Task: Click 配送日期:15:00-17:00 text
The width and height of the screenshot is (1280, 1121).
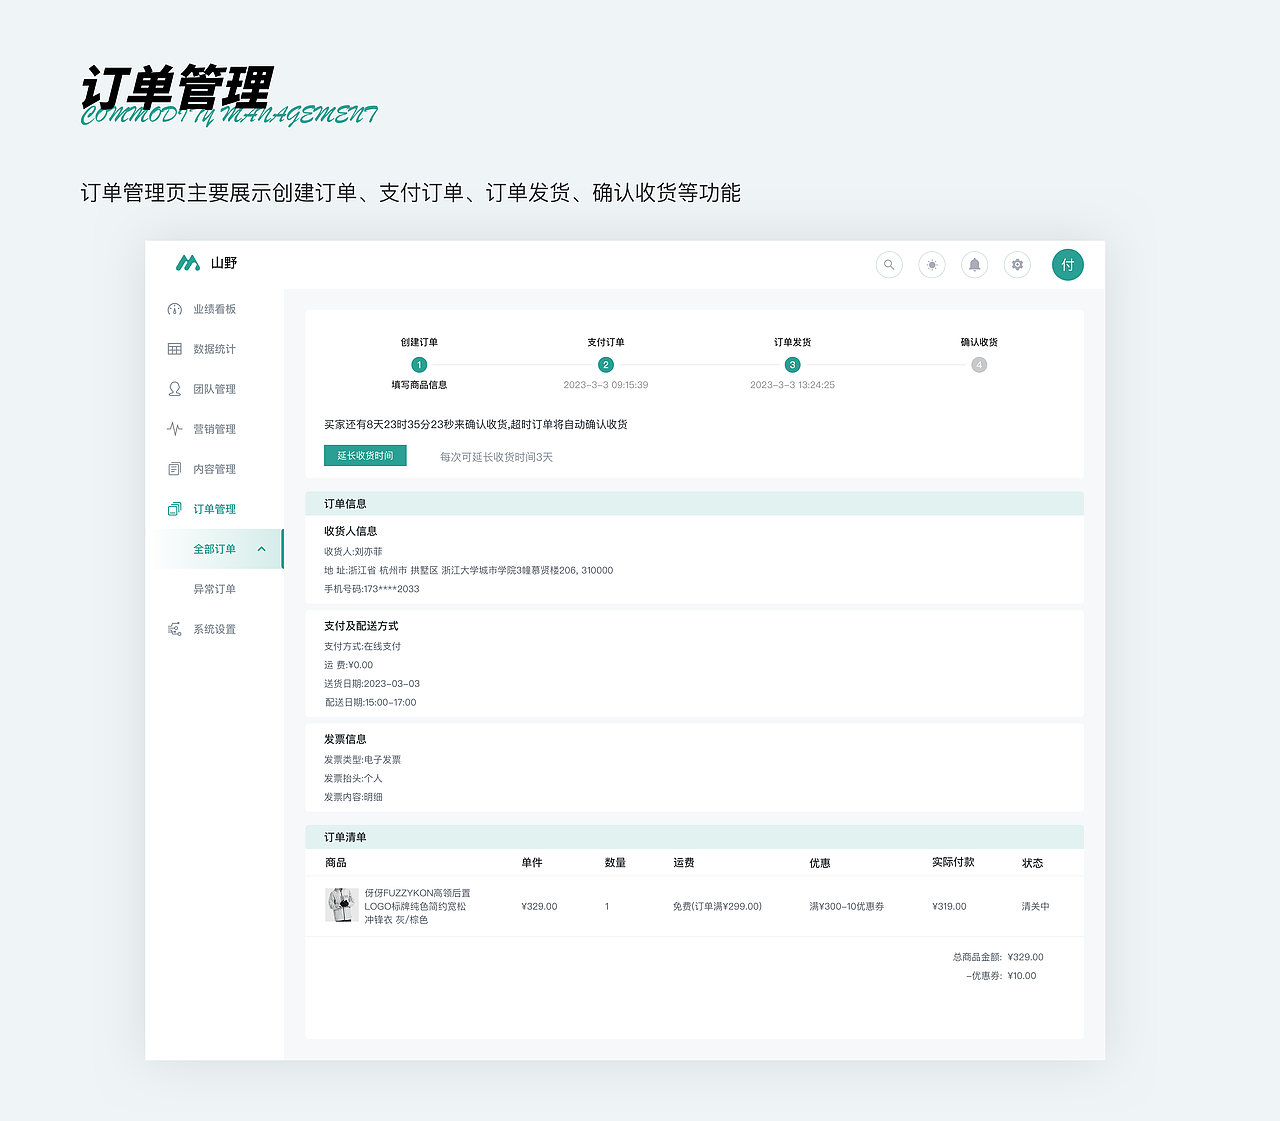Action: coord(370,703)
